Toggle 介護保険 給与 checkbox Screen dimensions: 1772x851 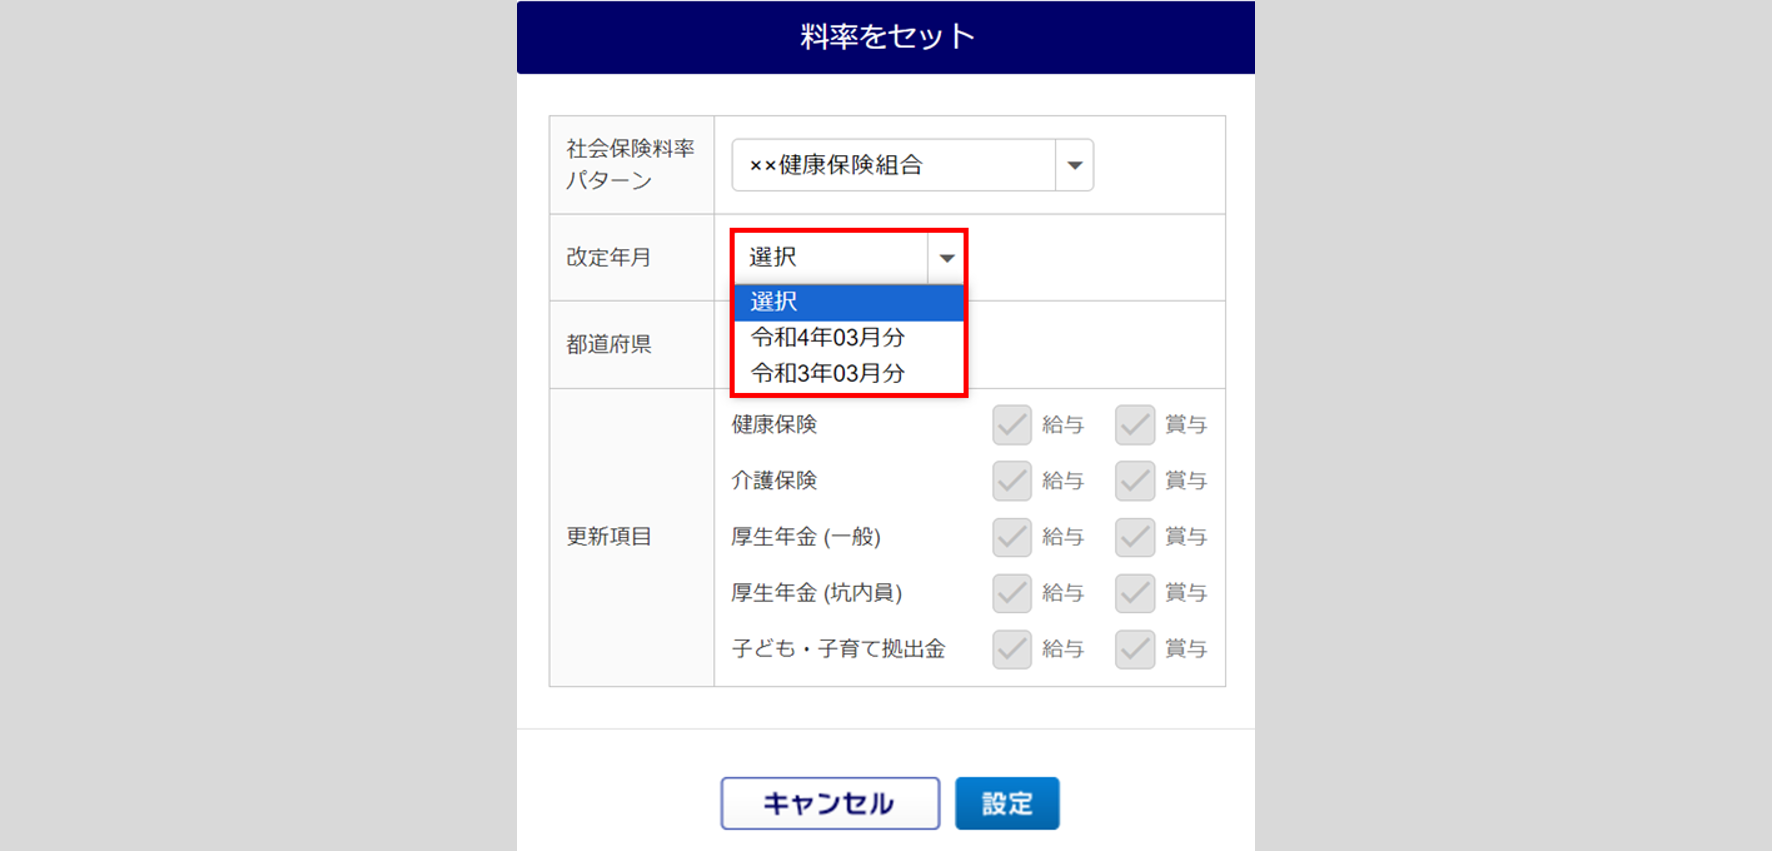pyautogui.click(x=1012, y=481)
